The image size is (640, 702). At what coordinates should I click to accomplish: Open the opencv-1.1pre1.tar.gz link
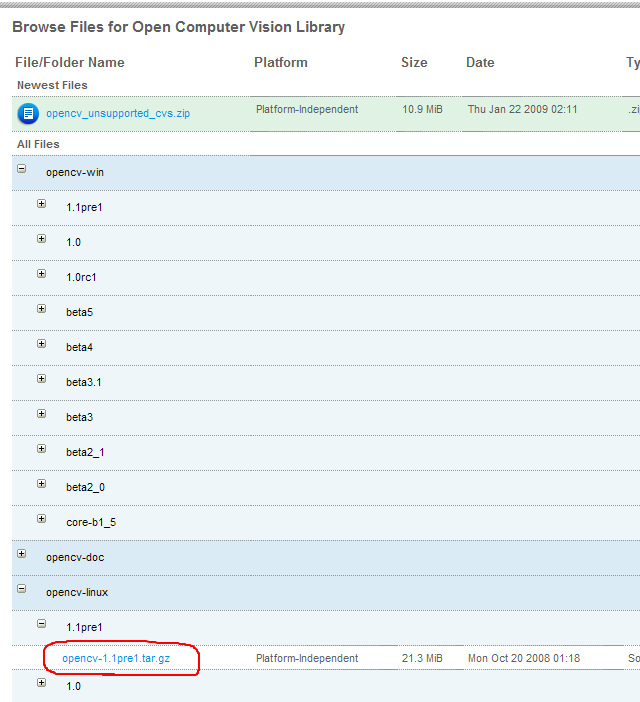pyautogui.click(x=116, y=658)
